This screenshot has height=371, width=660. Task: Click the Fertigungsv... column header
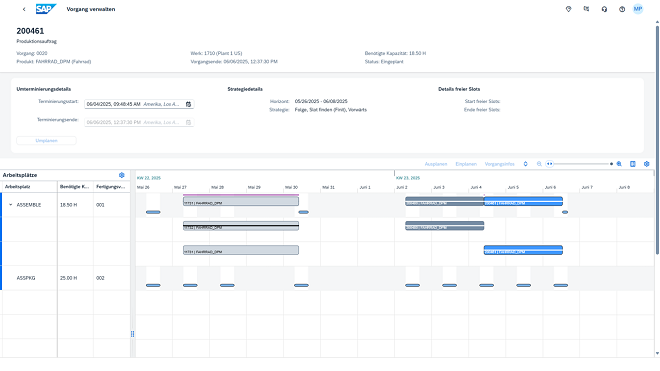point(112,187)
